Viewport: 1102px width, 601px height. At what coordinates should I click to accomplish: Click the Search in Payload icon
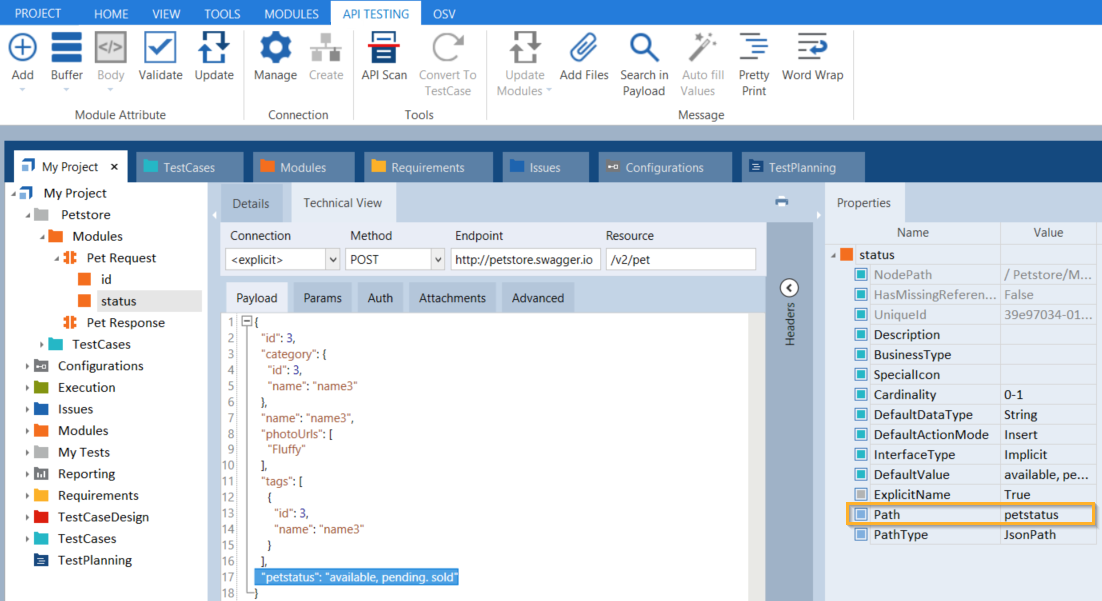point(644,48)
